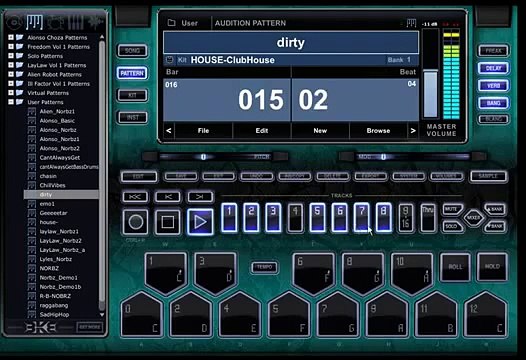Image resolution: width=526 pixels, height=360 pixels.
Task: Step forward with the >| button
Action: tap(200, 197)
